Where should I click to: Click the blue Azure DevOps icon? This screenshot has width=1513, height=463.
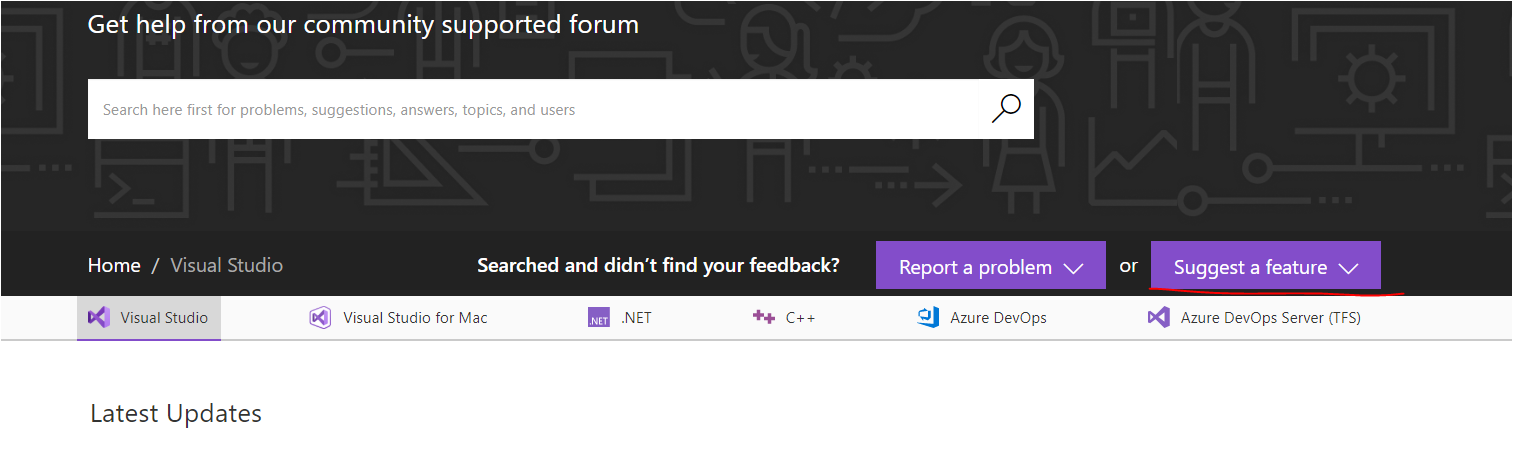(x=928, y=318)
